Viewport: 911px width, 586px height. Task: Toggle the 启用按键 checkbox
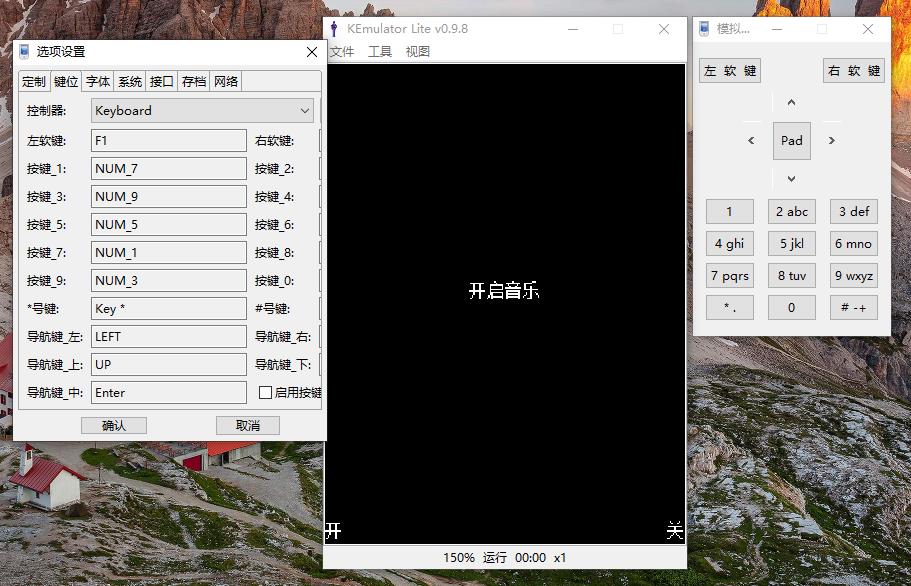tap(265, 393)
